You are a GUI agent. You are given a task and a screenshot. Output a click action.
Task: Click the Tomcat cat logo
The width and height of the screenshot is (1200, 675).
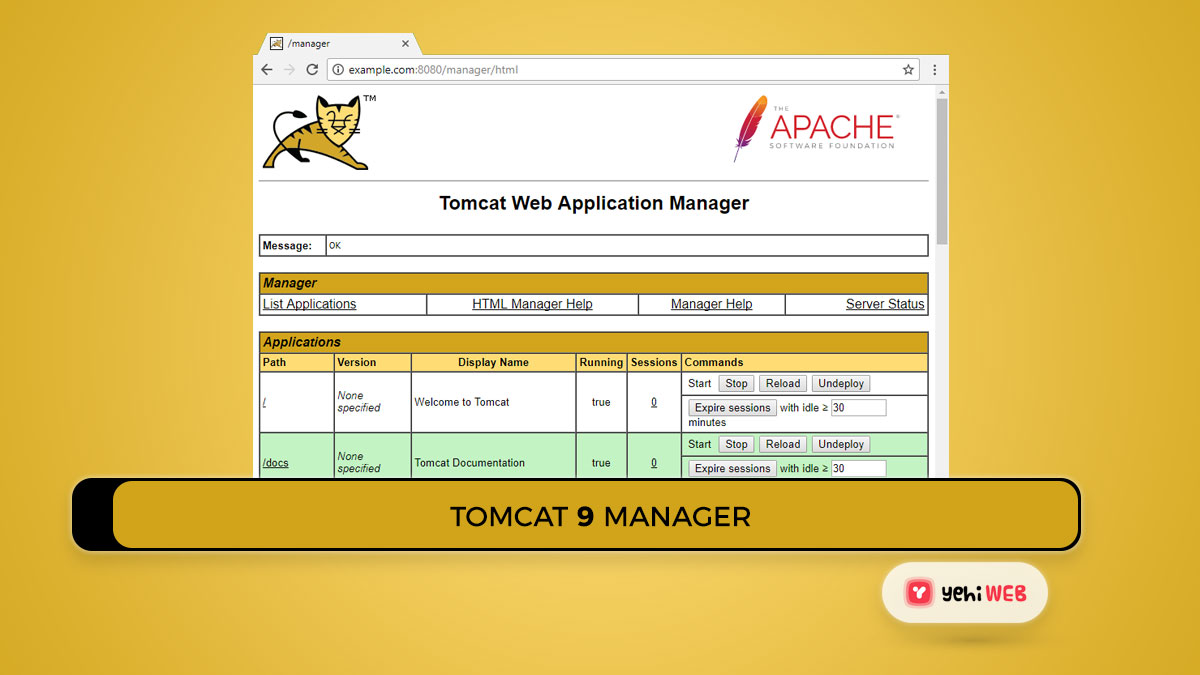315,130
